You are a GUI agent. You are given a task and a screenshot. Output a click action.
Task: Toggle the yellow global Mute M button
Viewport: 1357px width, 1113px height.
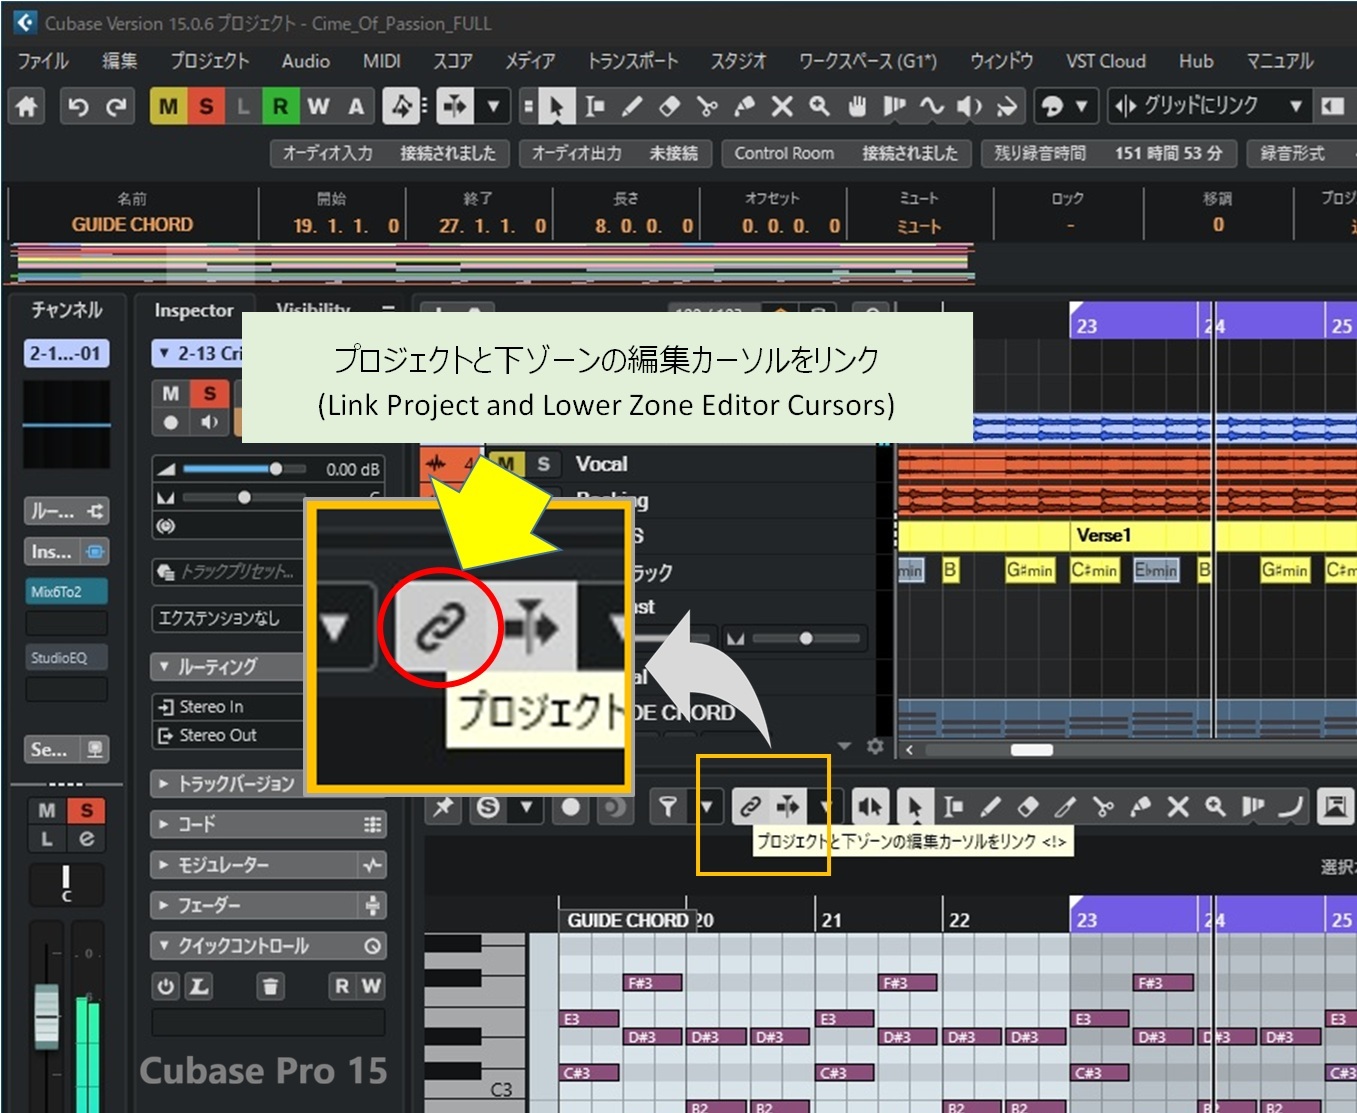(168, 106)
